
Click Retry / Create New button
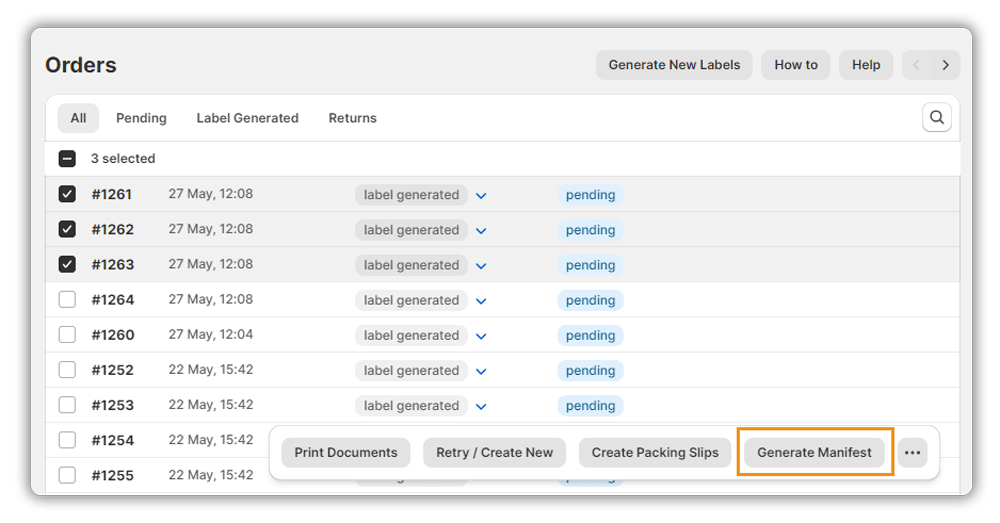coord(494,453)
